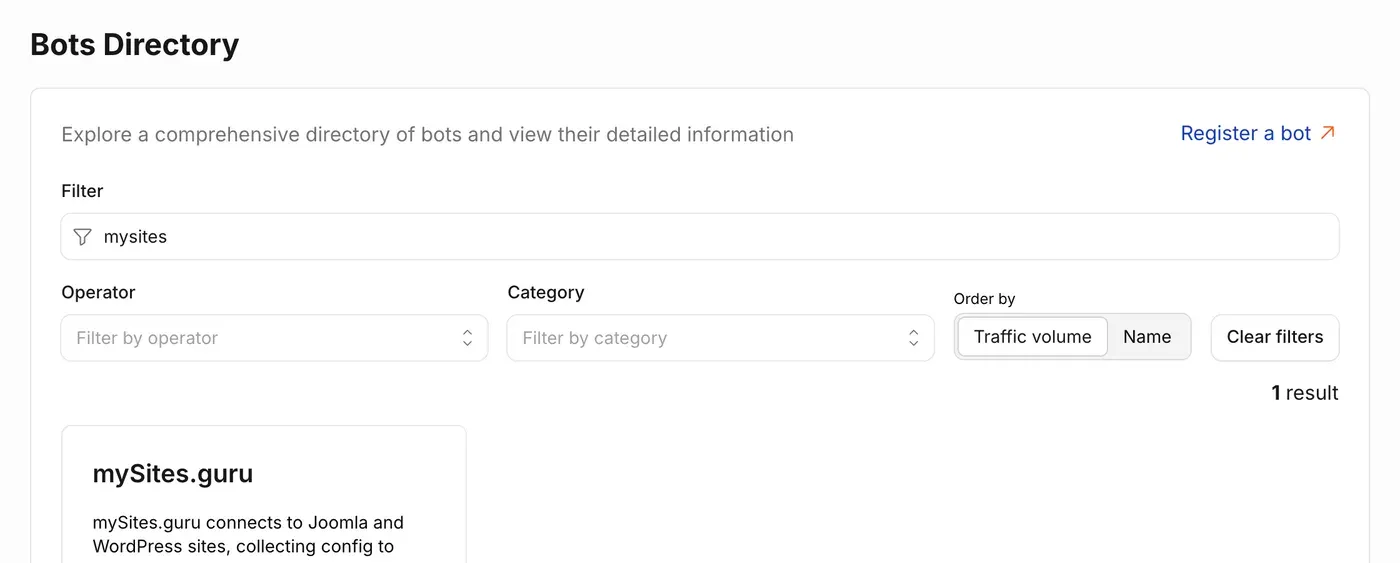Click the Clear filters button
This screenshot has height=563, width=1400.
pos(1275,337)
